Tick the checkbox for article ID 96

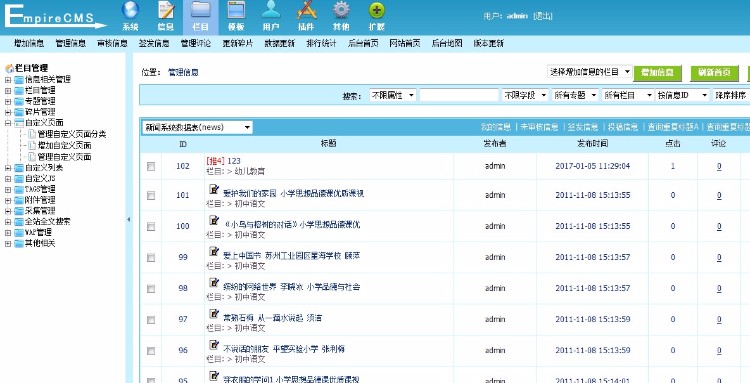click(x=151, y=350)
